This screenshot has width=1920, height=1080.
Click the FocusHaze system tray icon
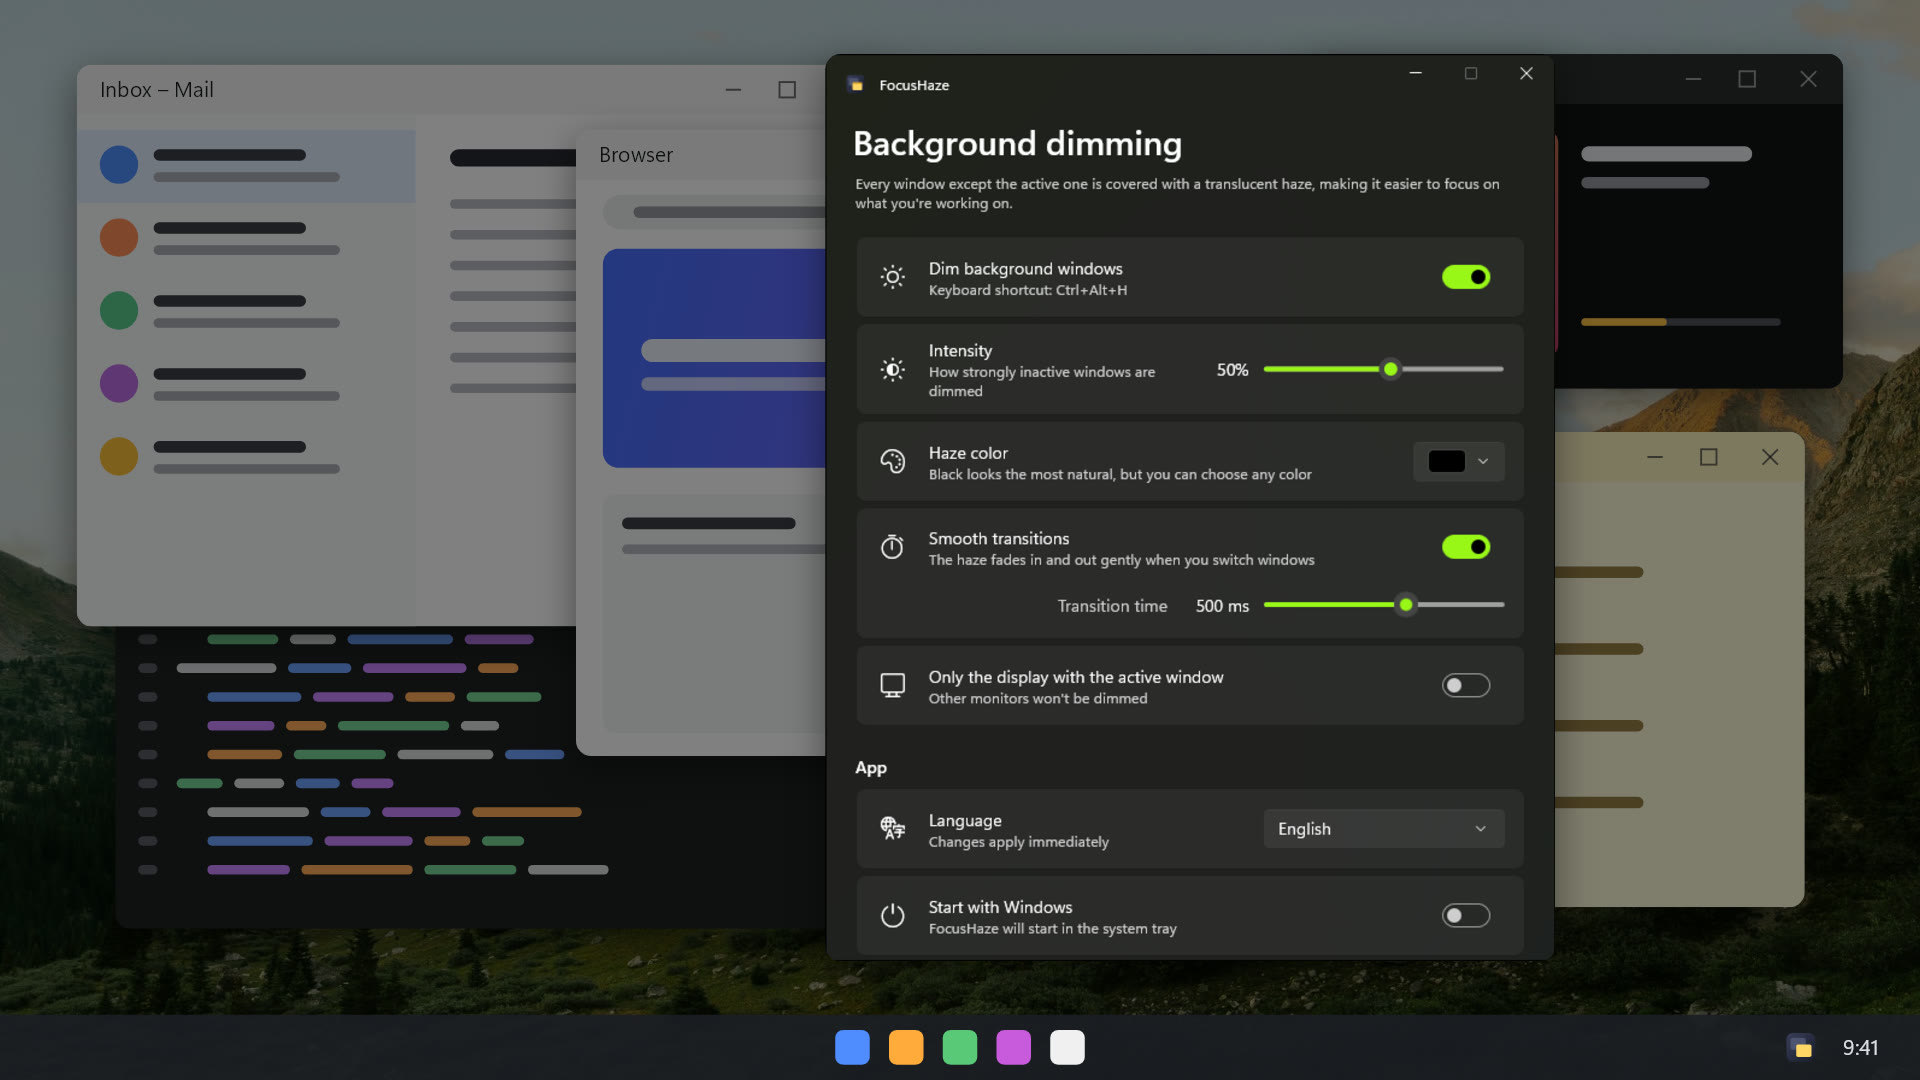click(1801, 1047)
